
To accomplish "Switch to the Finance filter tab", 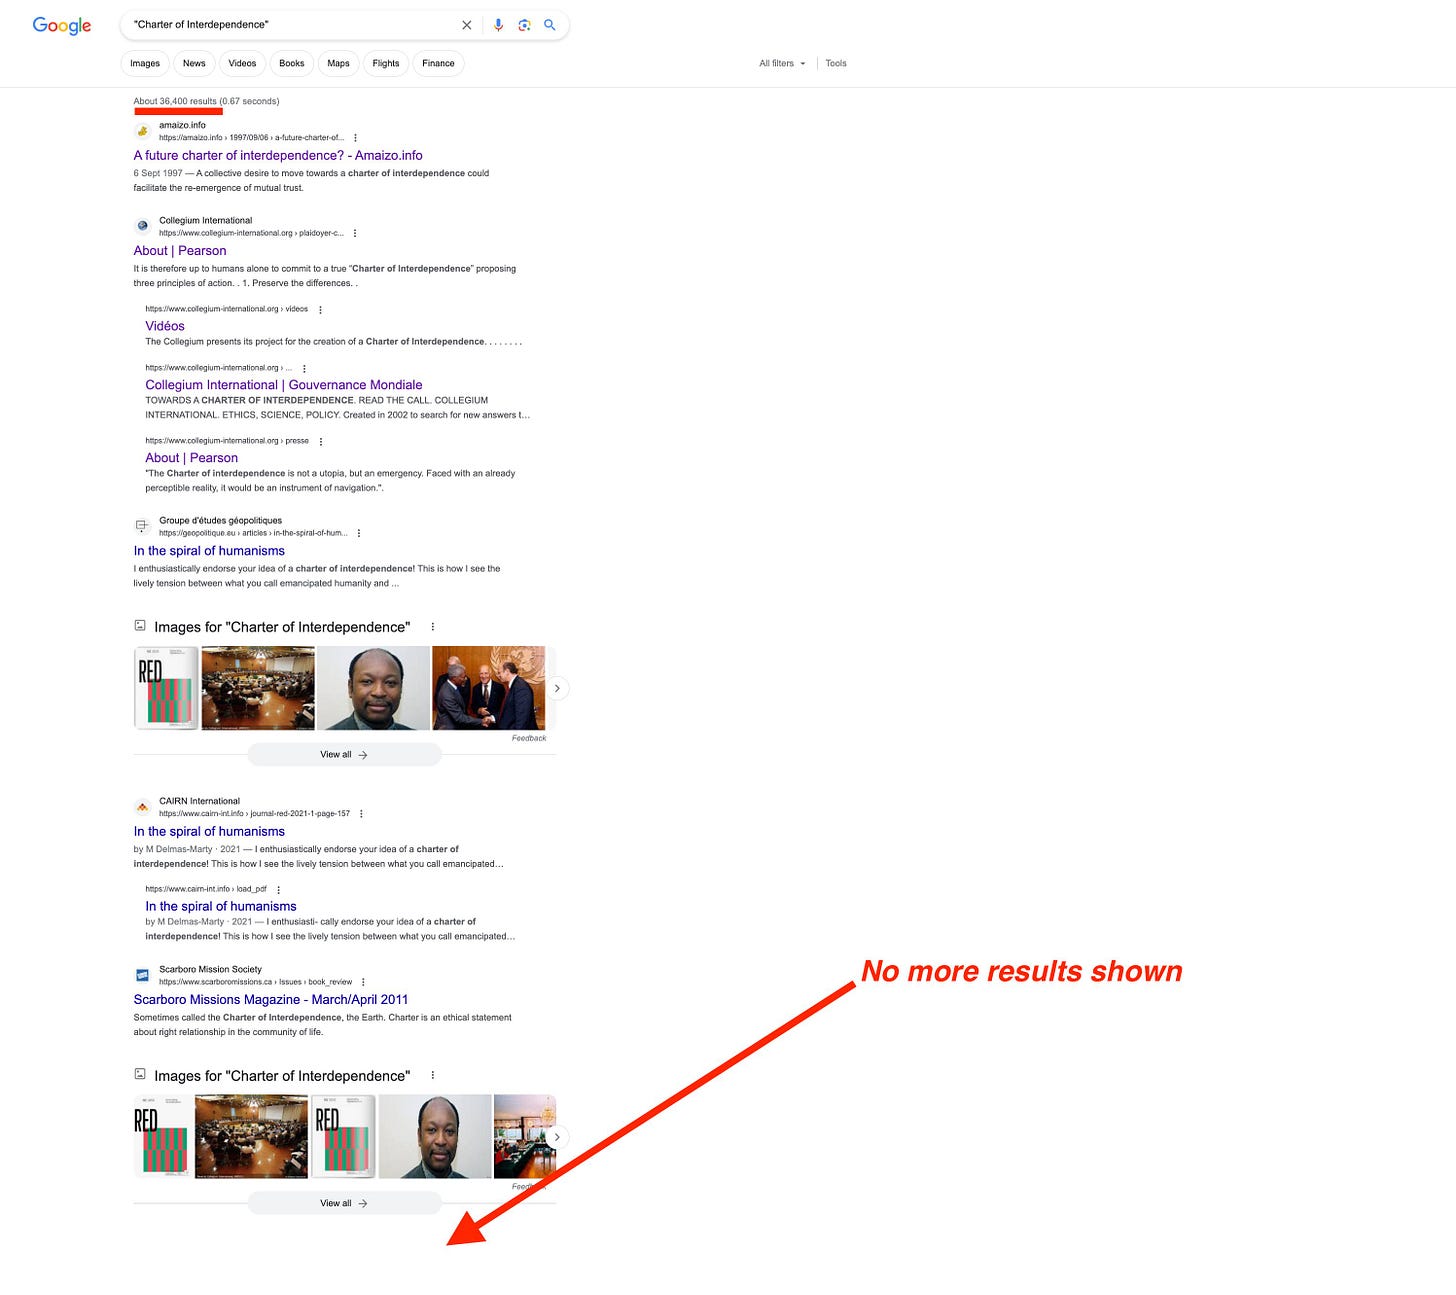I will pyautogui.click(x=438, y=63).
